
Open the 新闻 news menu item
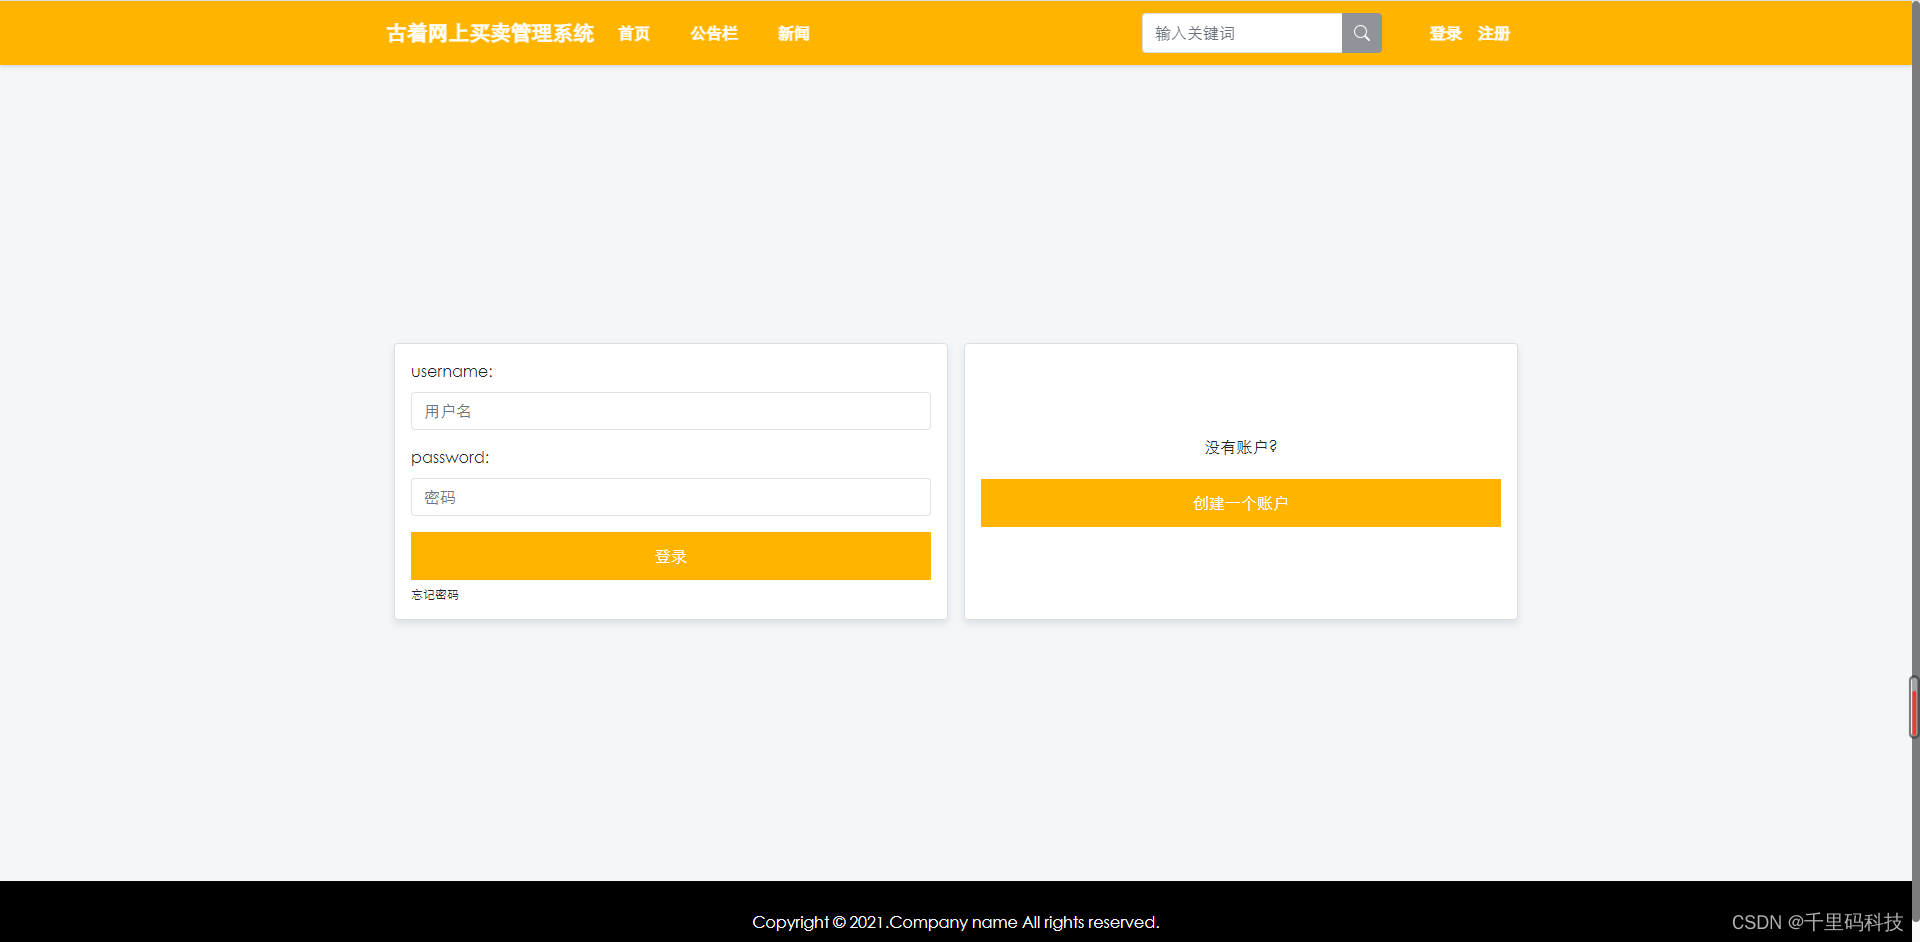pos(794,33)
